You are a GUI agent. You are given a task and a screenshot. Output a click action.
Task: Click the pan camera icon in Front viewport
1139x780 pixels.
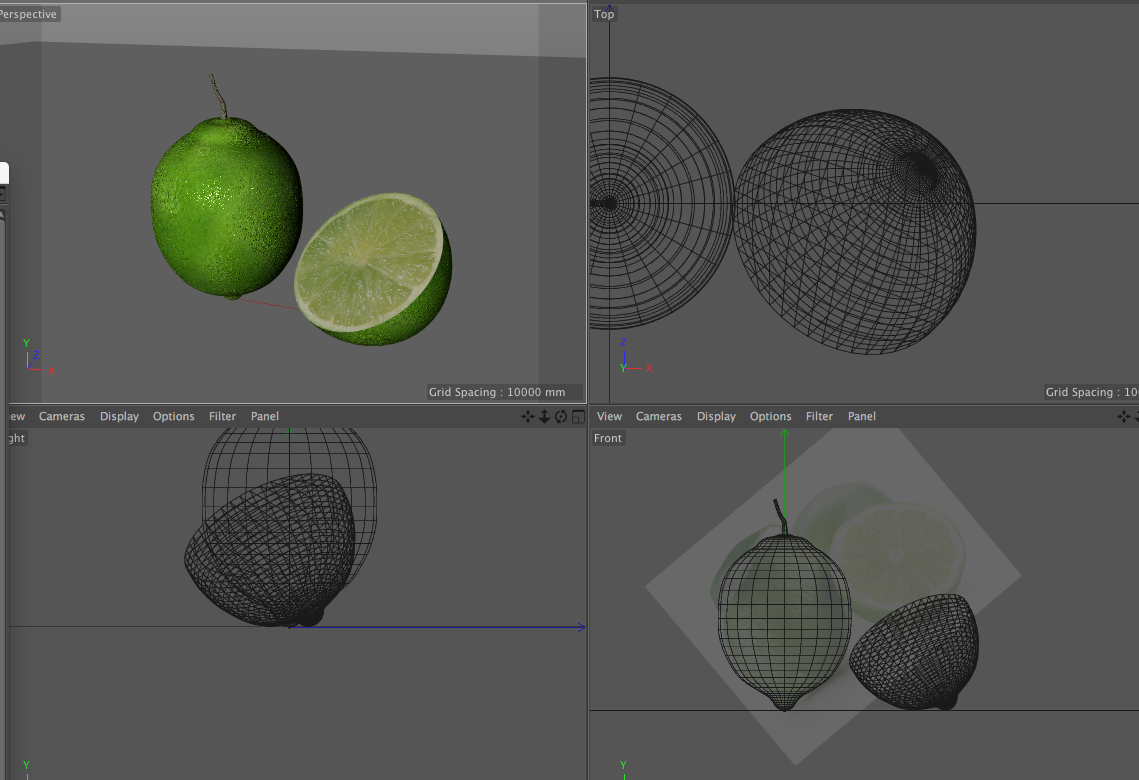(x=1126, y=417)
